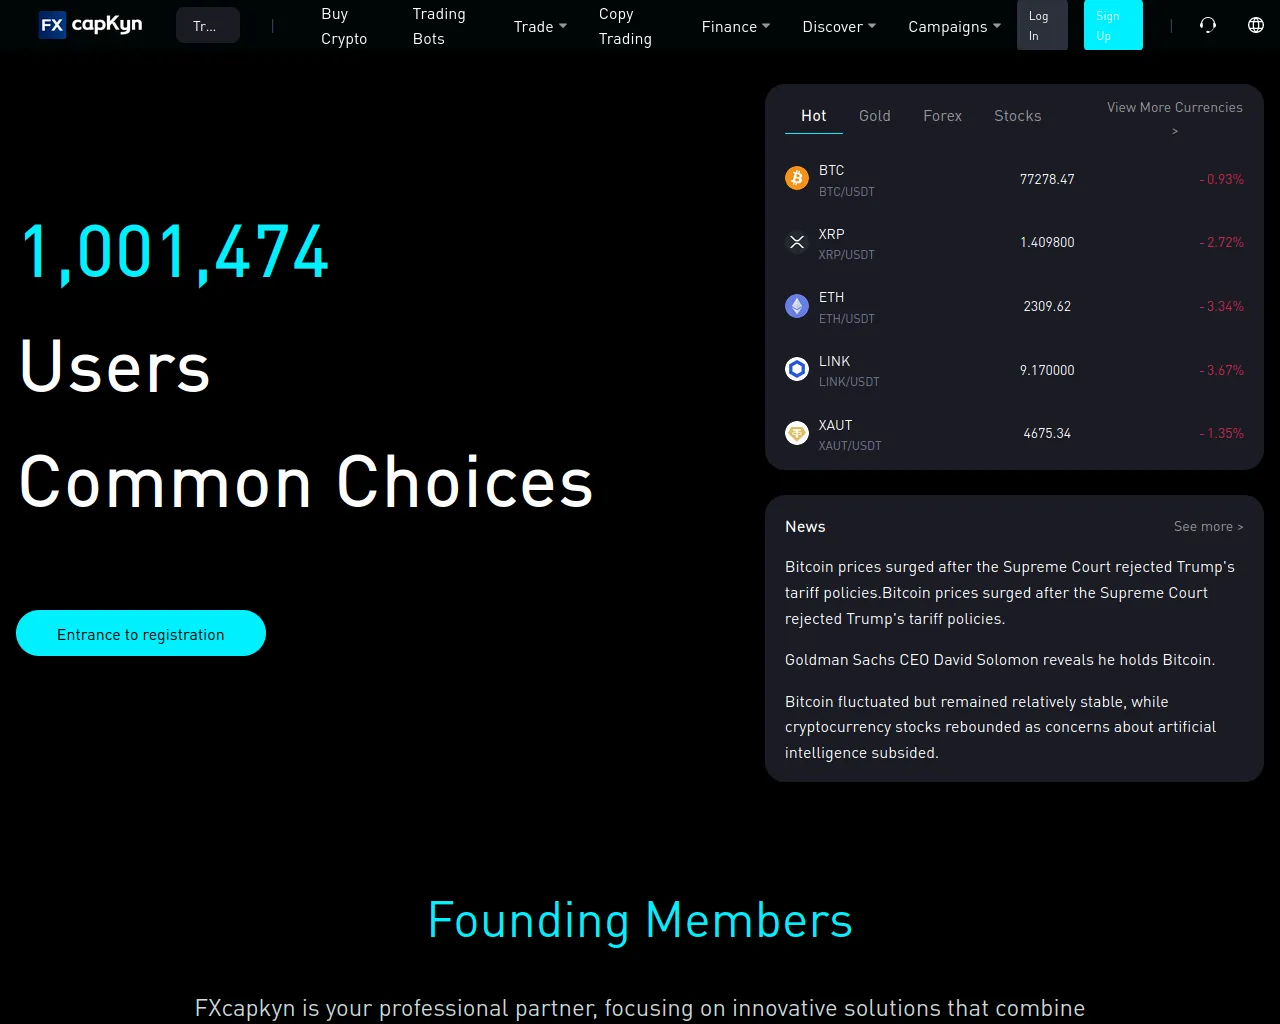
Task: Click the Chainlink LINK coin icon
Action: pyautogui.click(x=797, y=369)
